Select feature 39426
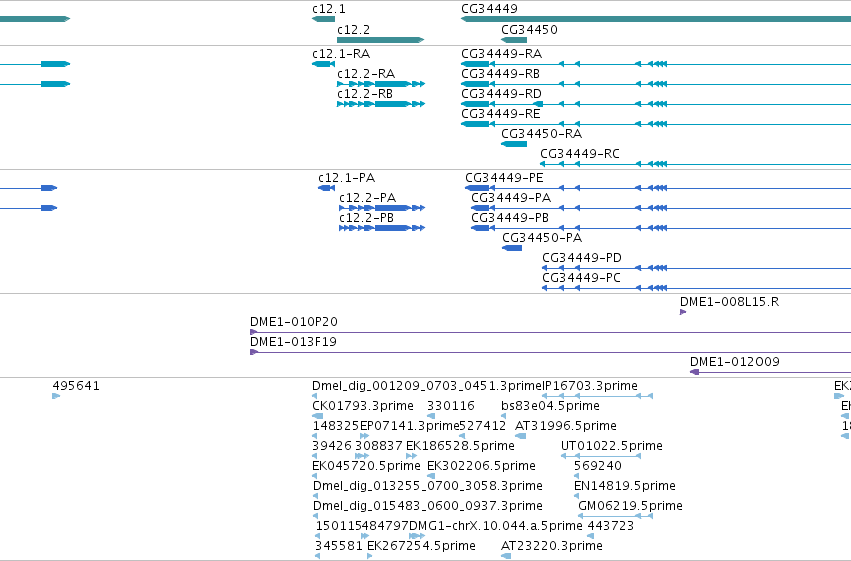 point(315,456)
